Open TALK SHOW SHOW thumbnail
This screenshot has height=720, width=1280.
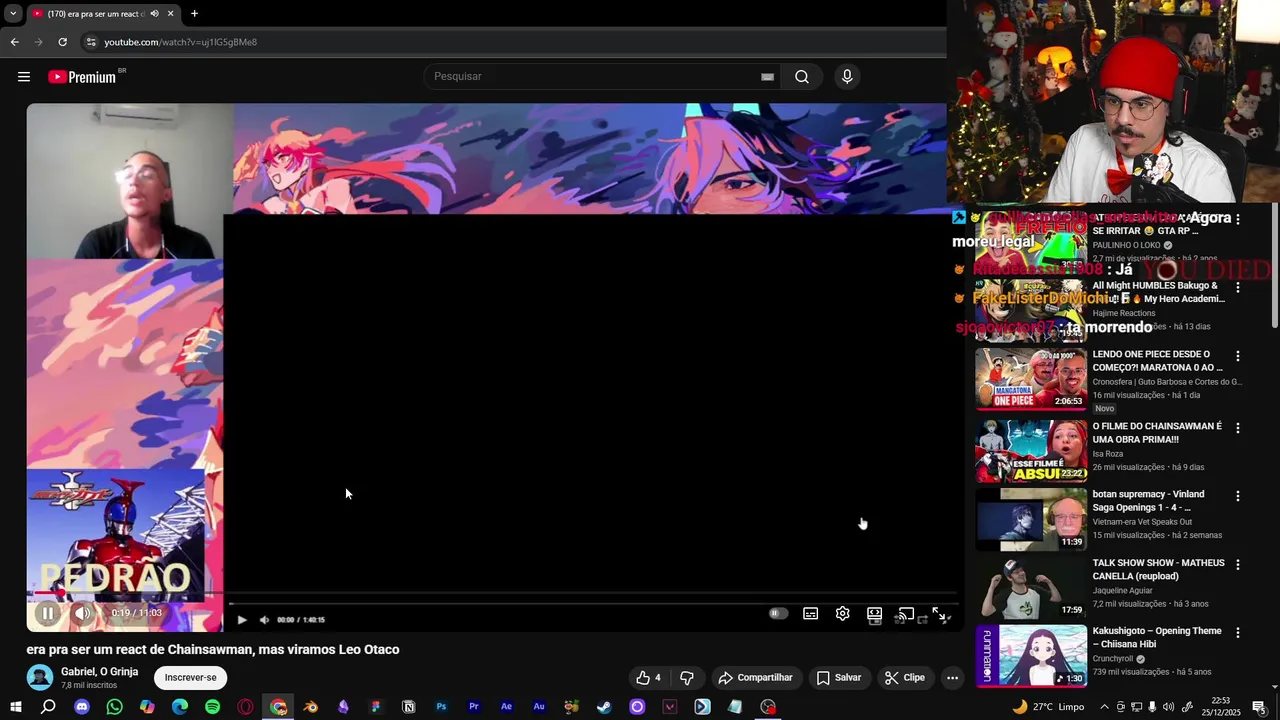[x=1031, y=588]
